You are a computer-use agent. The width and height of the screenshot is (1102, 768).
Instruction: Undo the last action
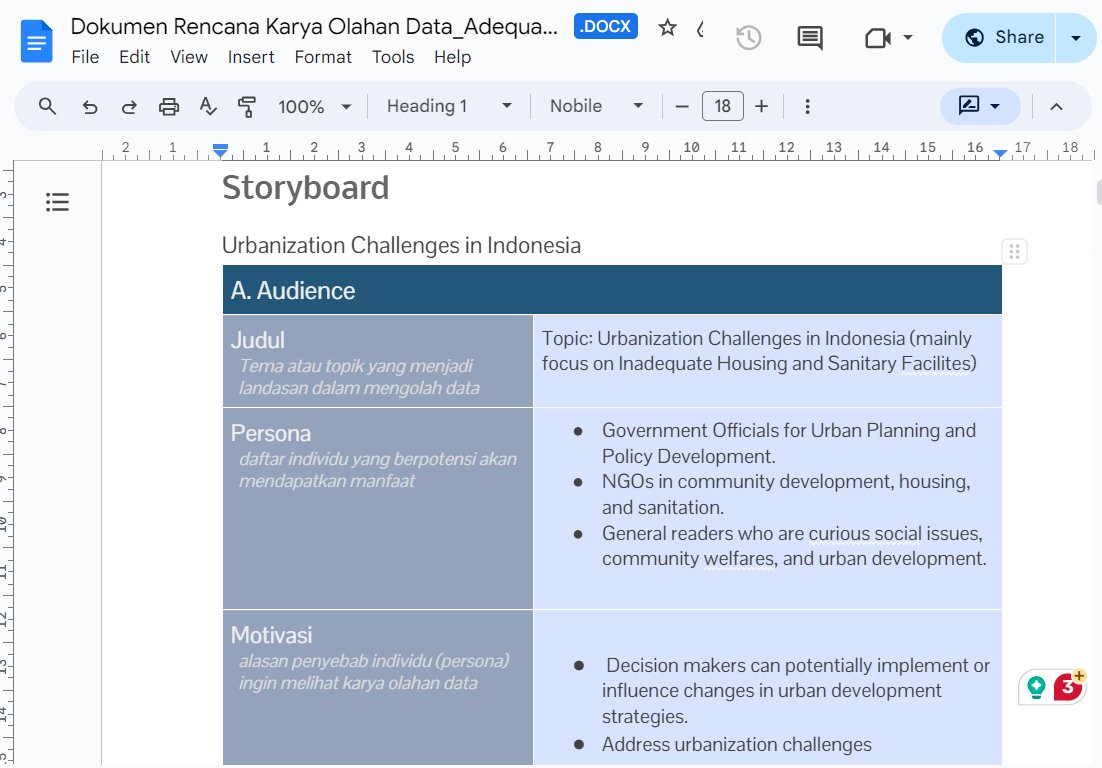pyautogui.click(x=89, y=107)
